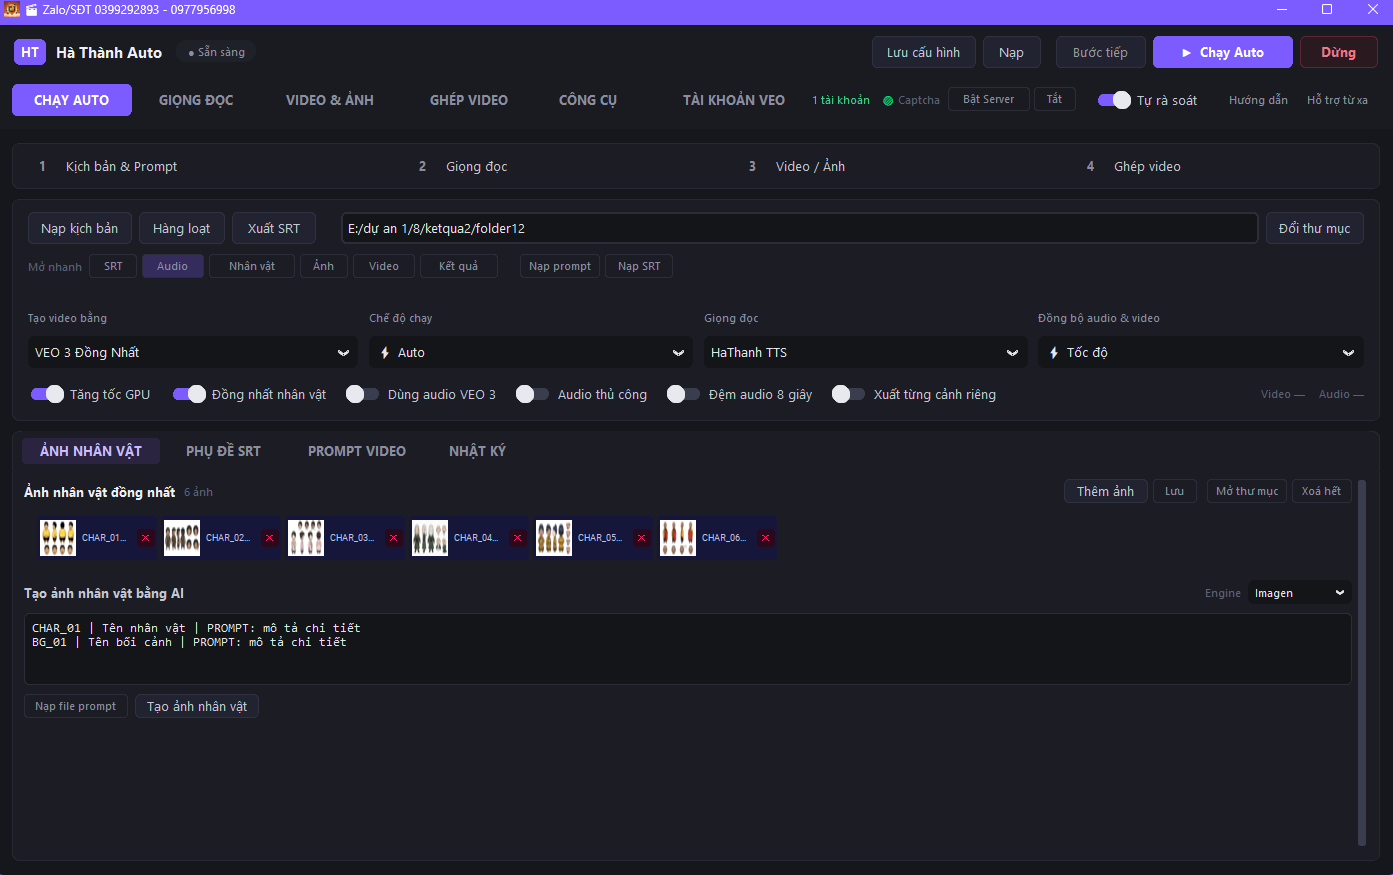
Task: Remove CHAR_05 image with red X icon
Action: (x=641, y=538)
